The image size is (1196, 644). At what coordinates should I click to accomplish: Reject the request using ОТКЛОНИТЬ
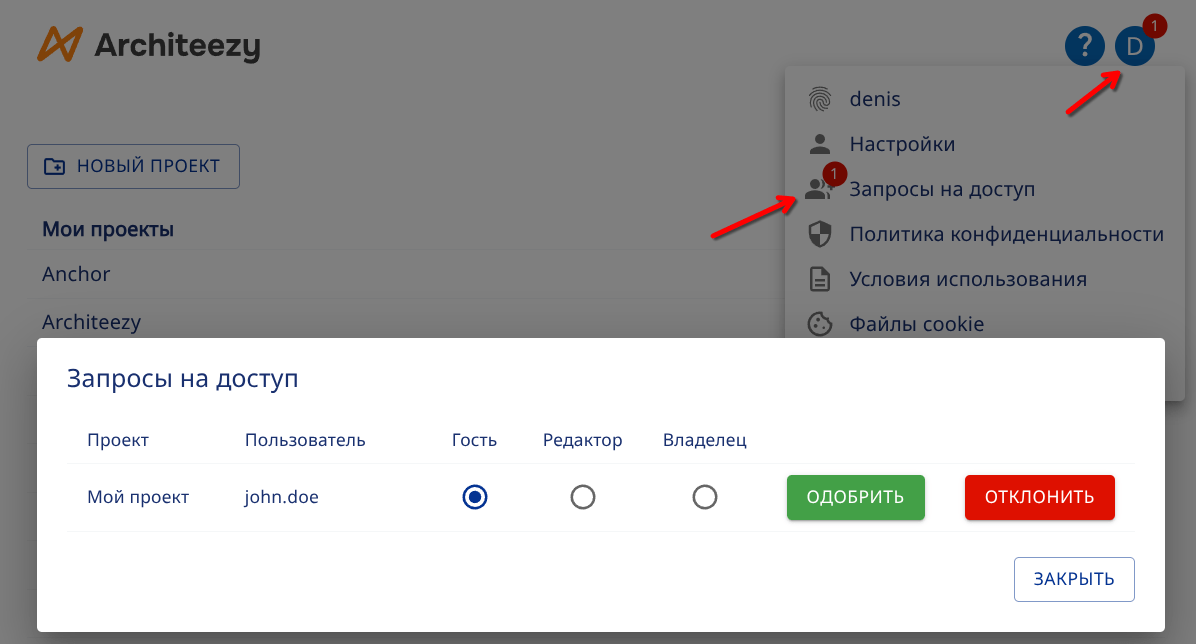point(1039,497)
